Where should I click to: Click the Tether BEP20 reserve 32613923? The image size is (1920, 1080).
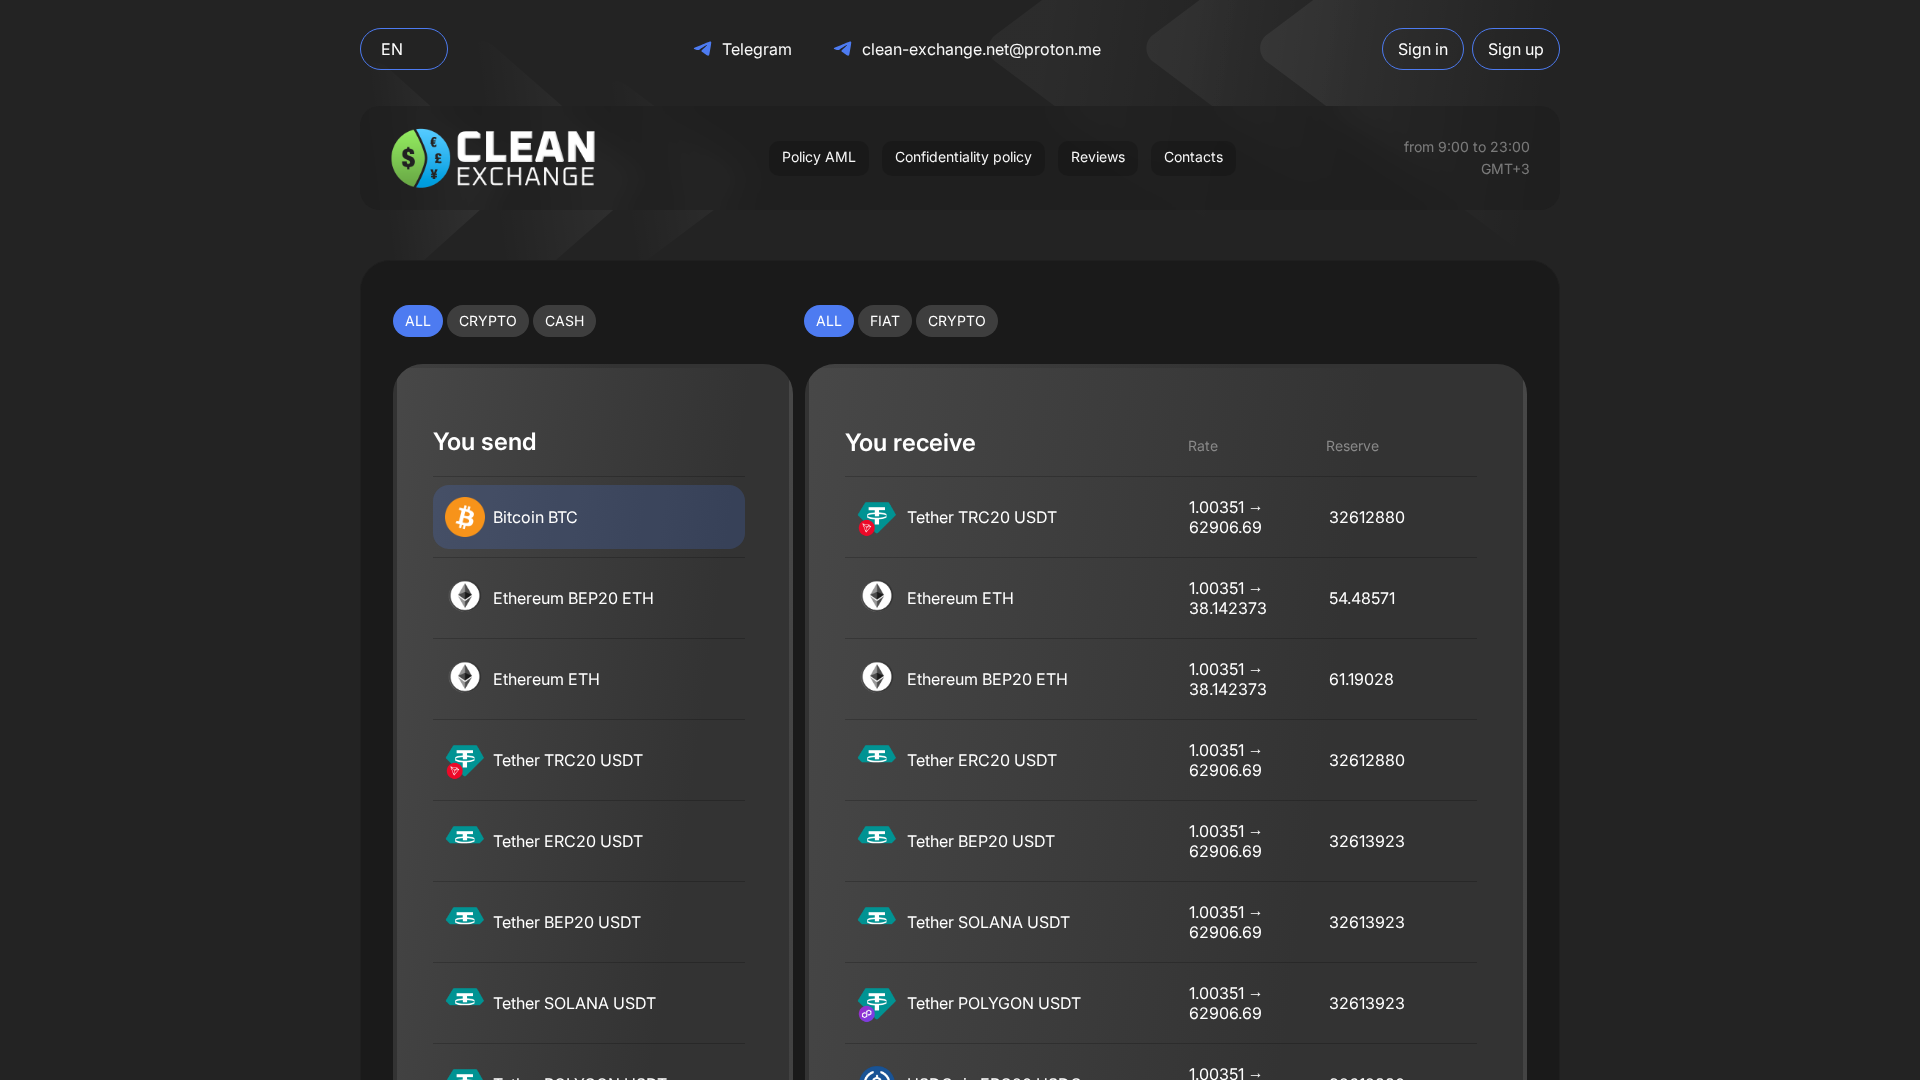pyautogui.click(x=1367, y=841)
